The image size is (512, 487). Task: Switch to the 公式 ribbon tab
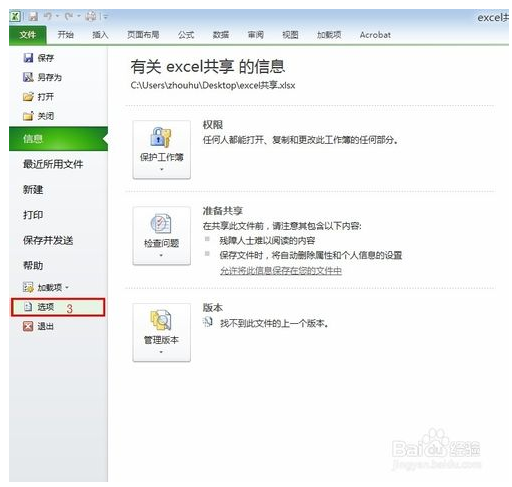pos(186,35)
